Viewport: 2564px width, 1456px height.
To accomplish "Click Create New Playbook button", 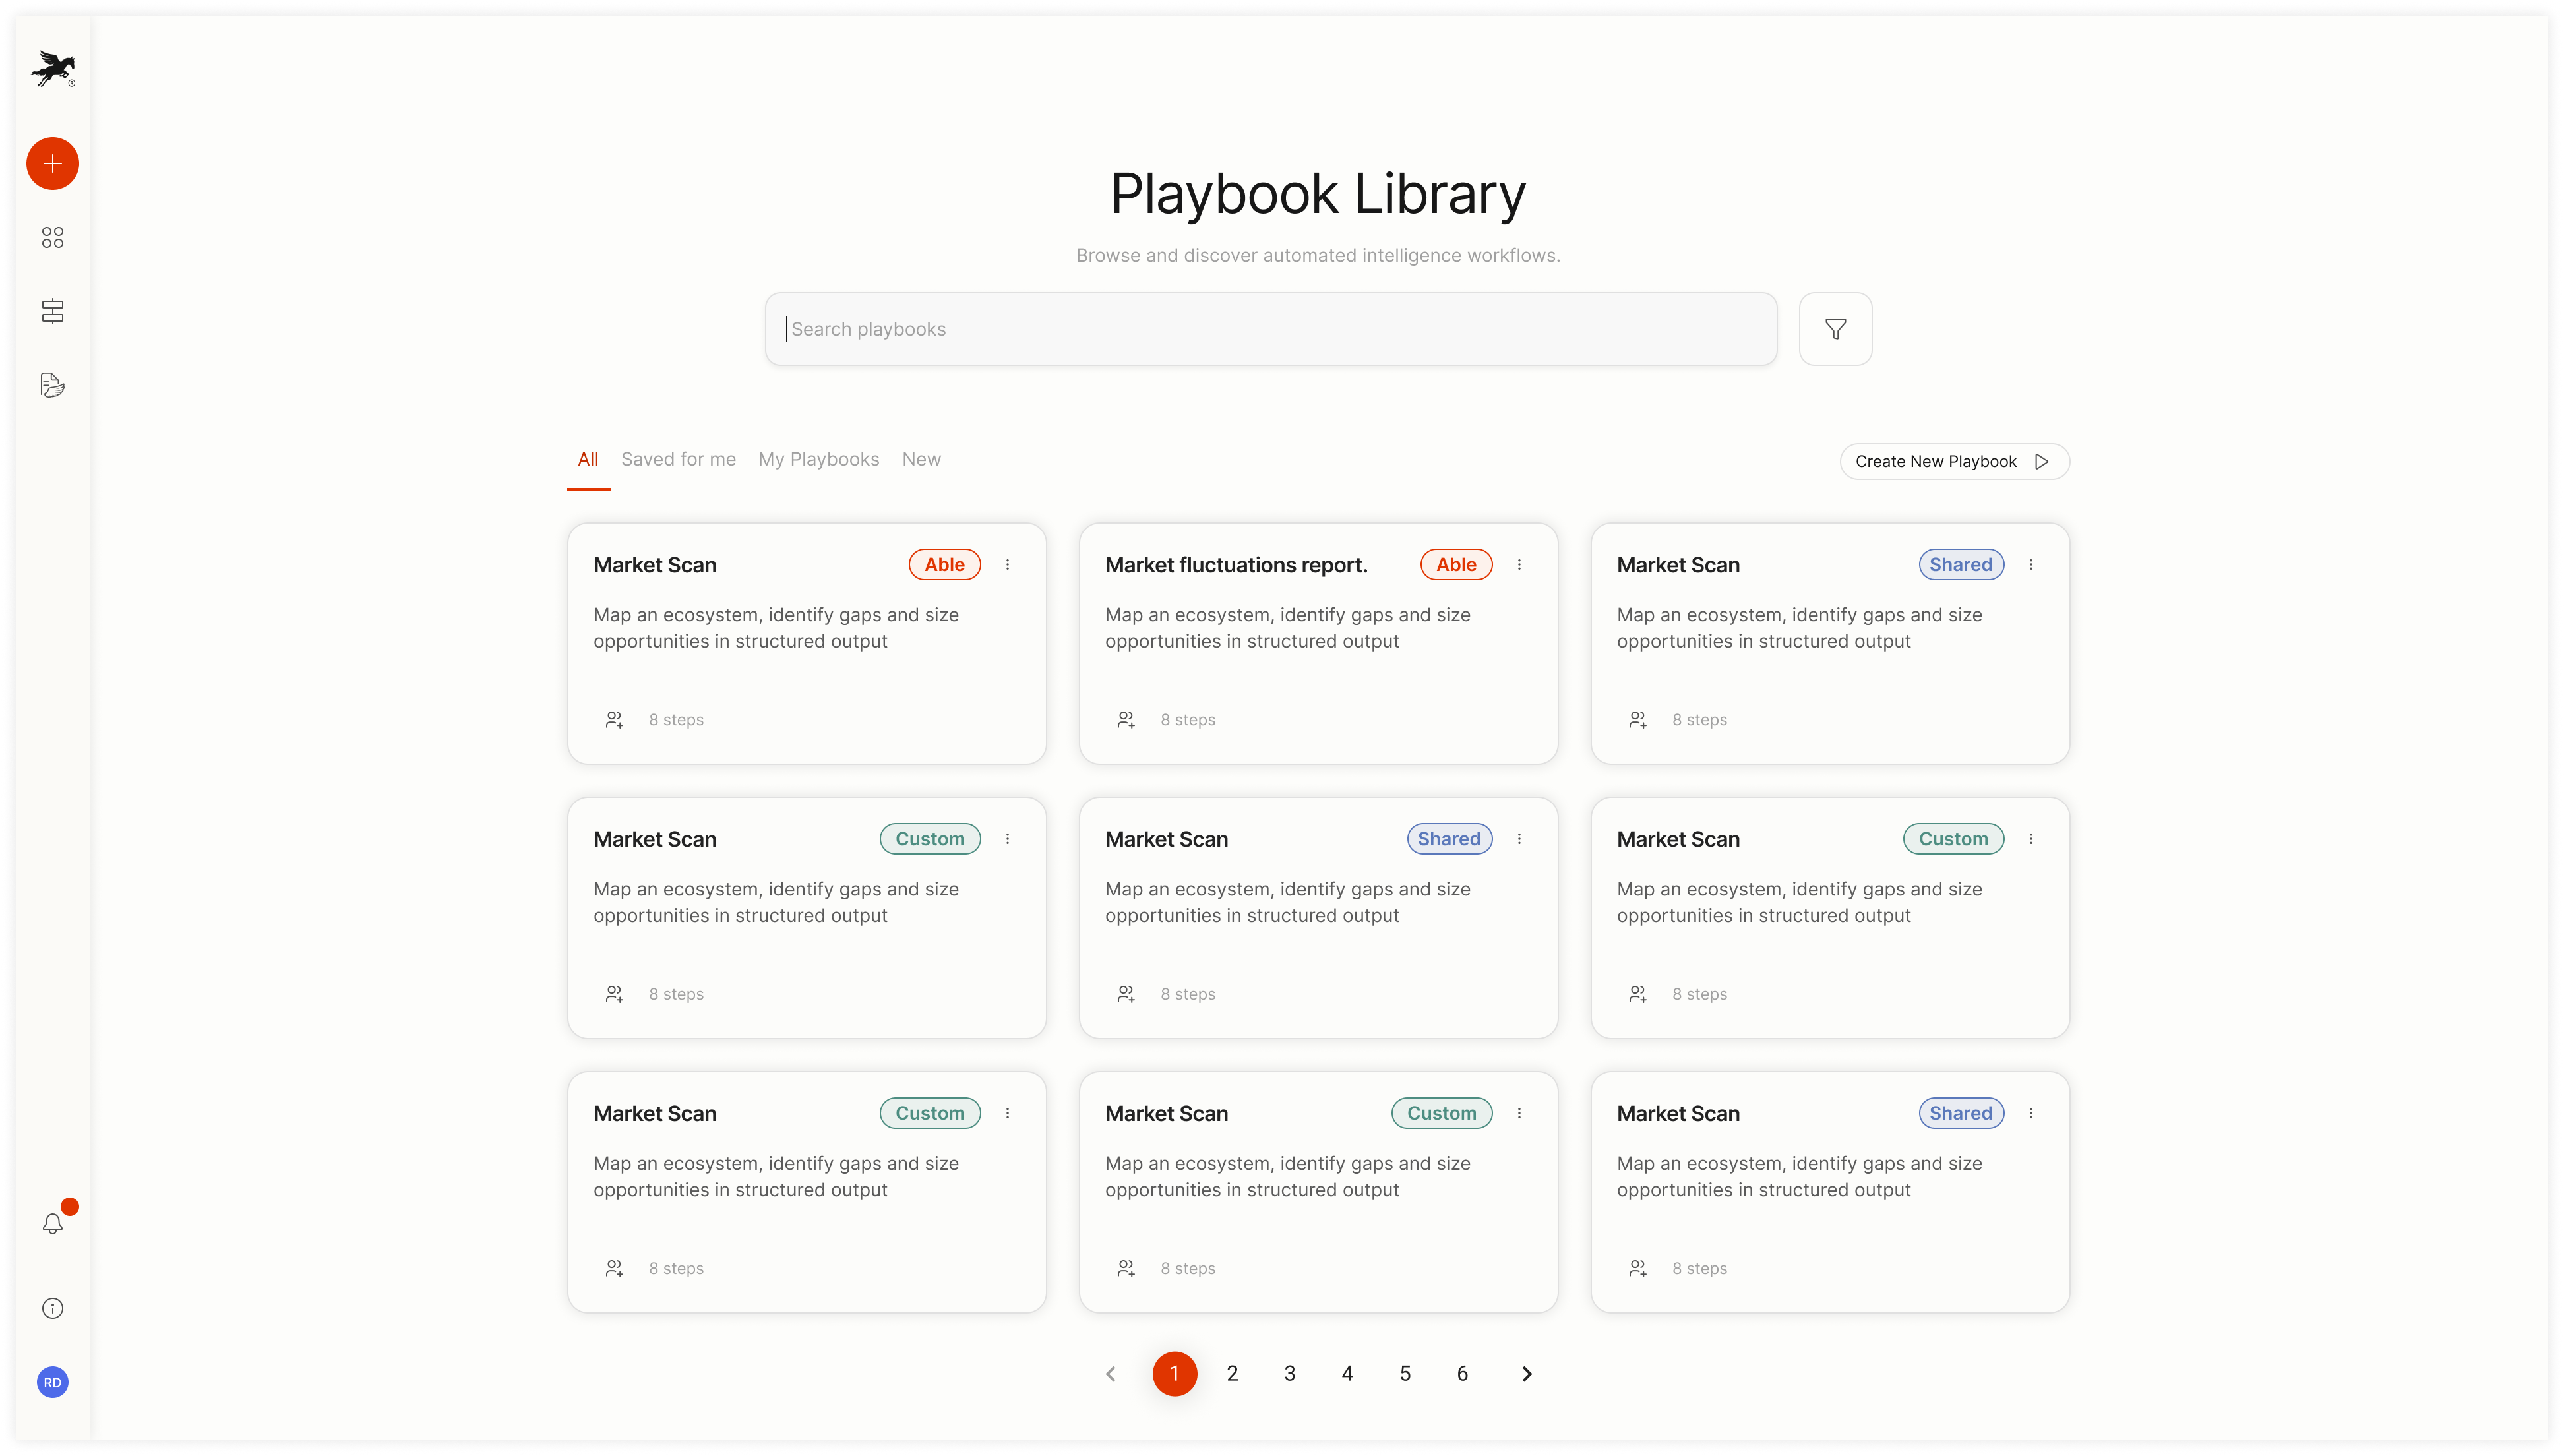I will click(x=1953, y=461).
